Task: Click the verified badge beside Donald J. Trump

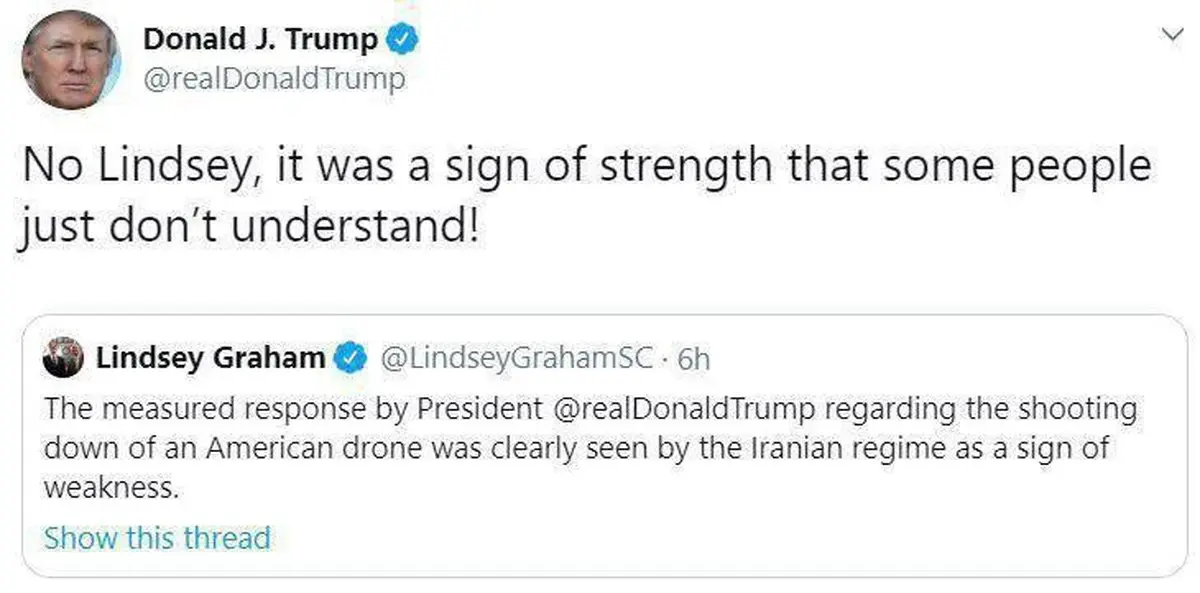Action: coord(403,40)
